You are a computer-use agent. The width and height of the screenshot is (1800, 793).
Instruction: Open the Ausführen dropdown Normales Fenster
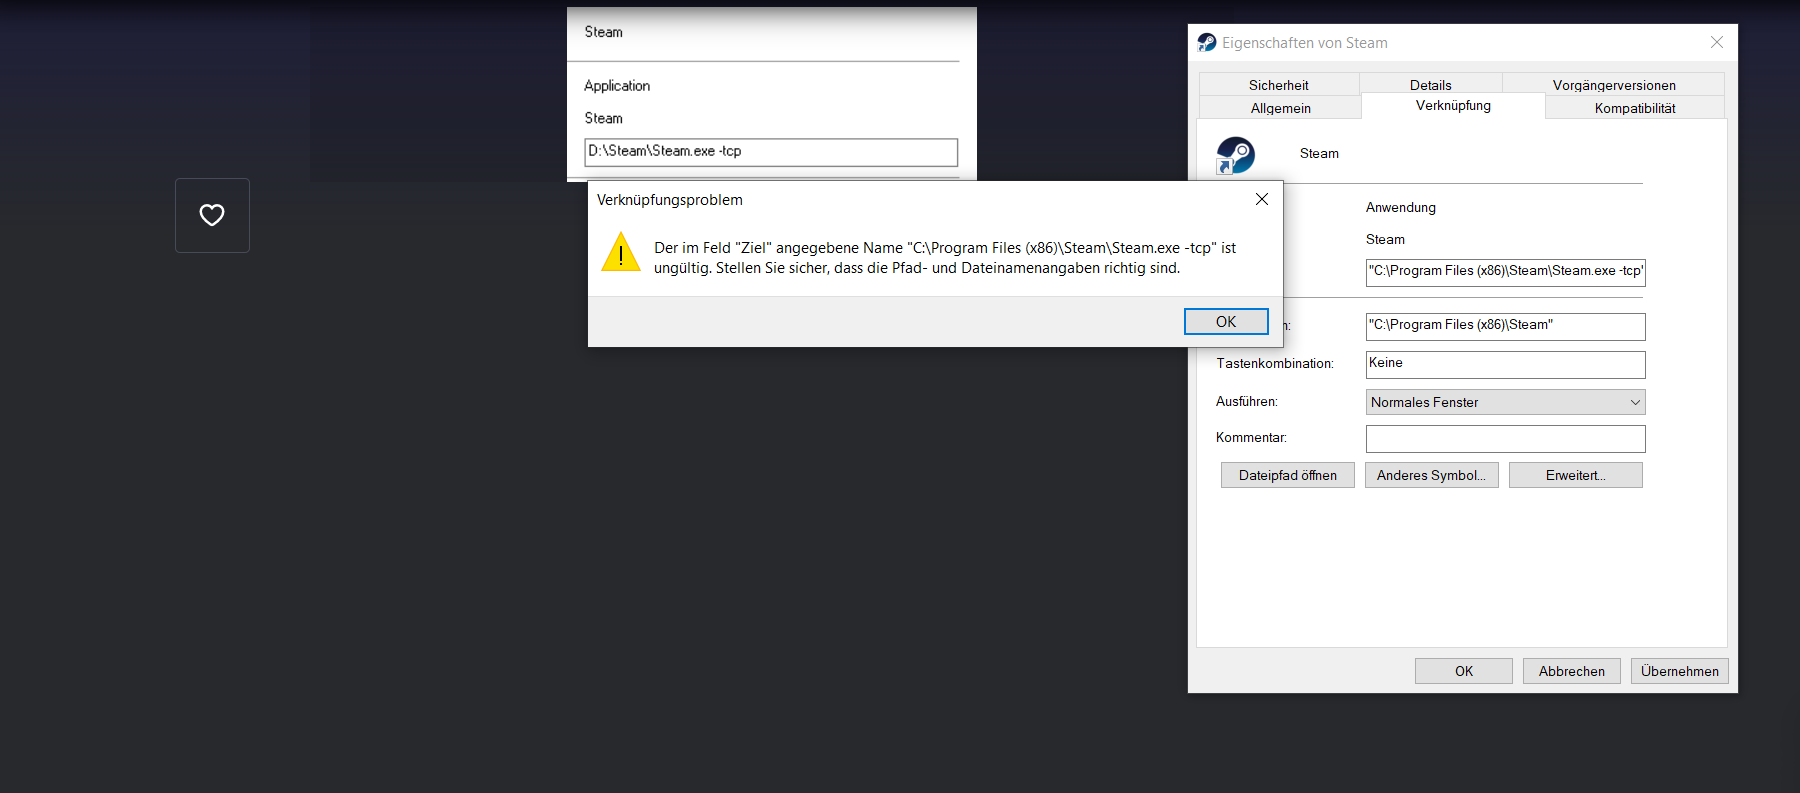coord(1505,402)
